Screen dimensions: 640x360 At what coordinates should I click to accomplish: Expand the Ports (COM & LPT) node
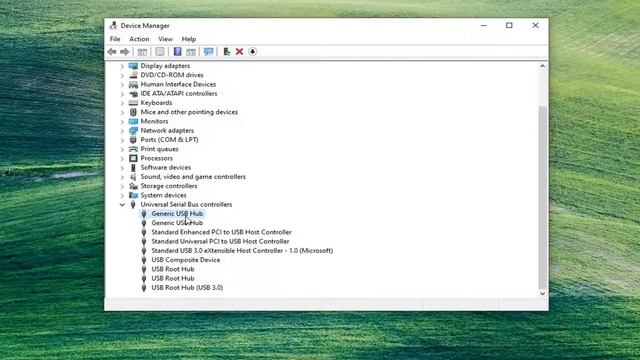122,140
